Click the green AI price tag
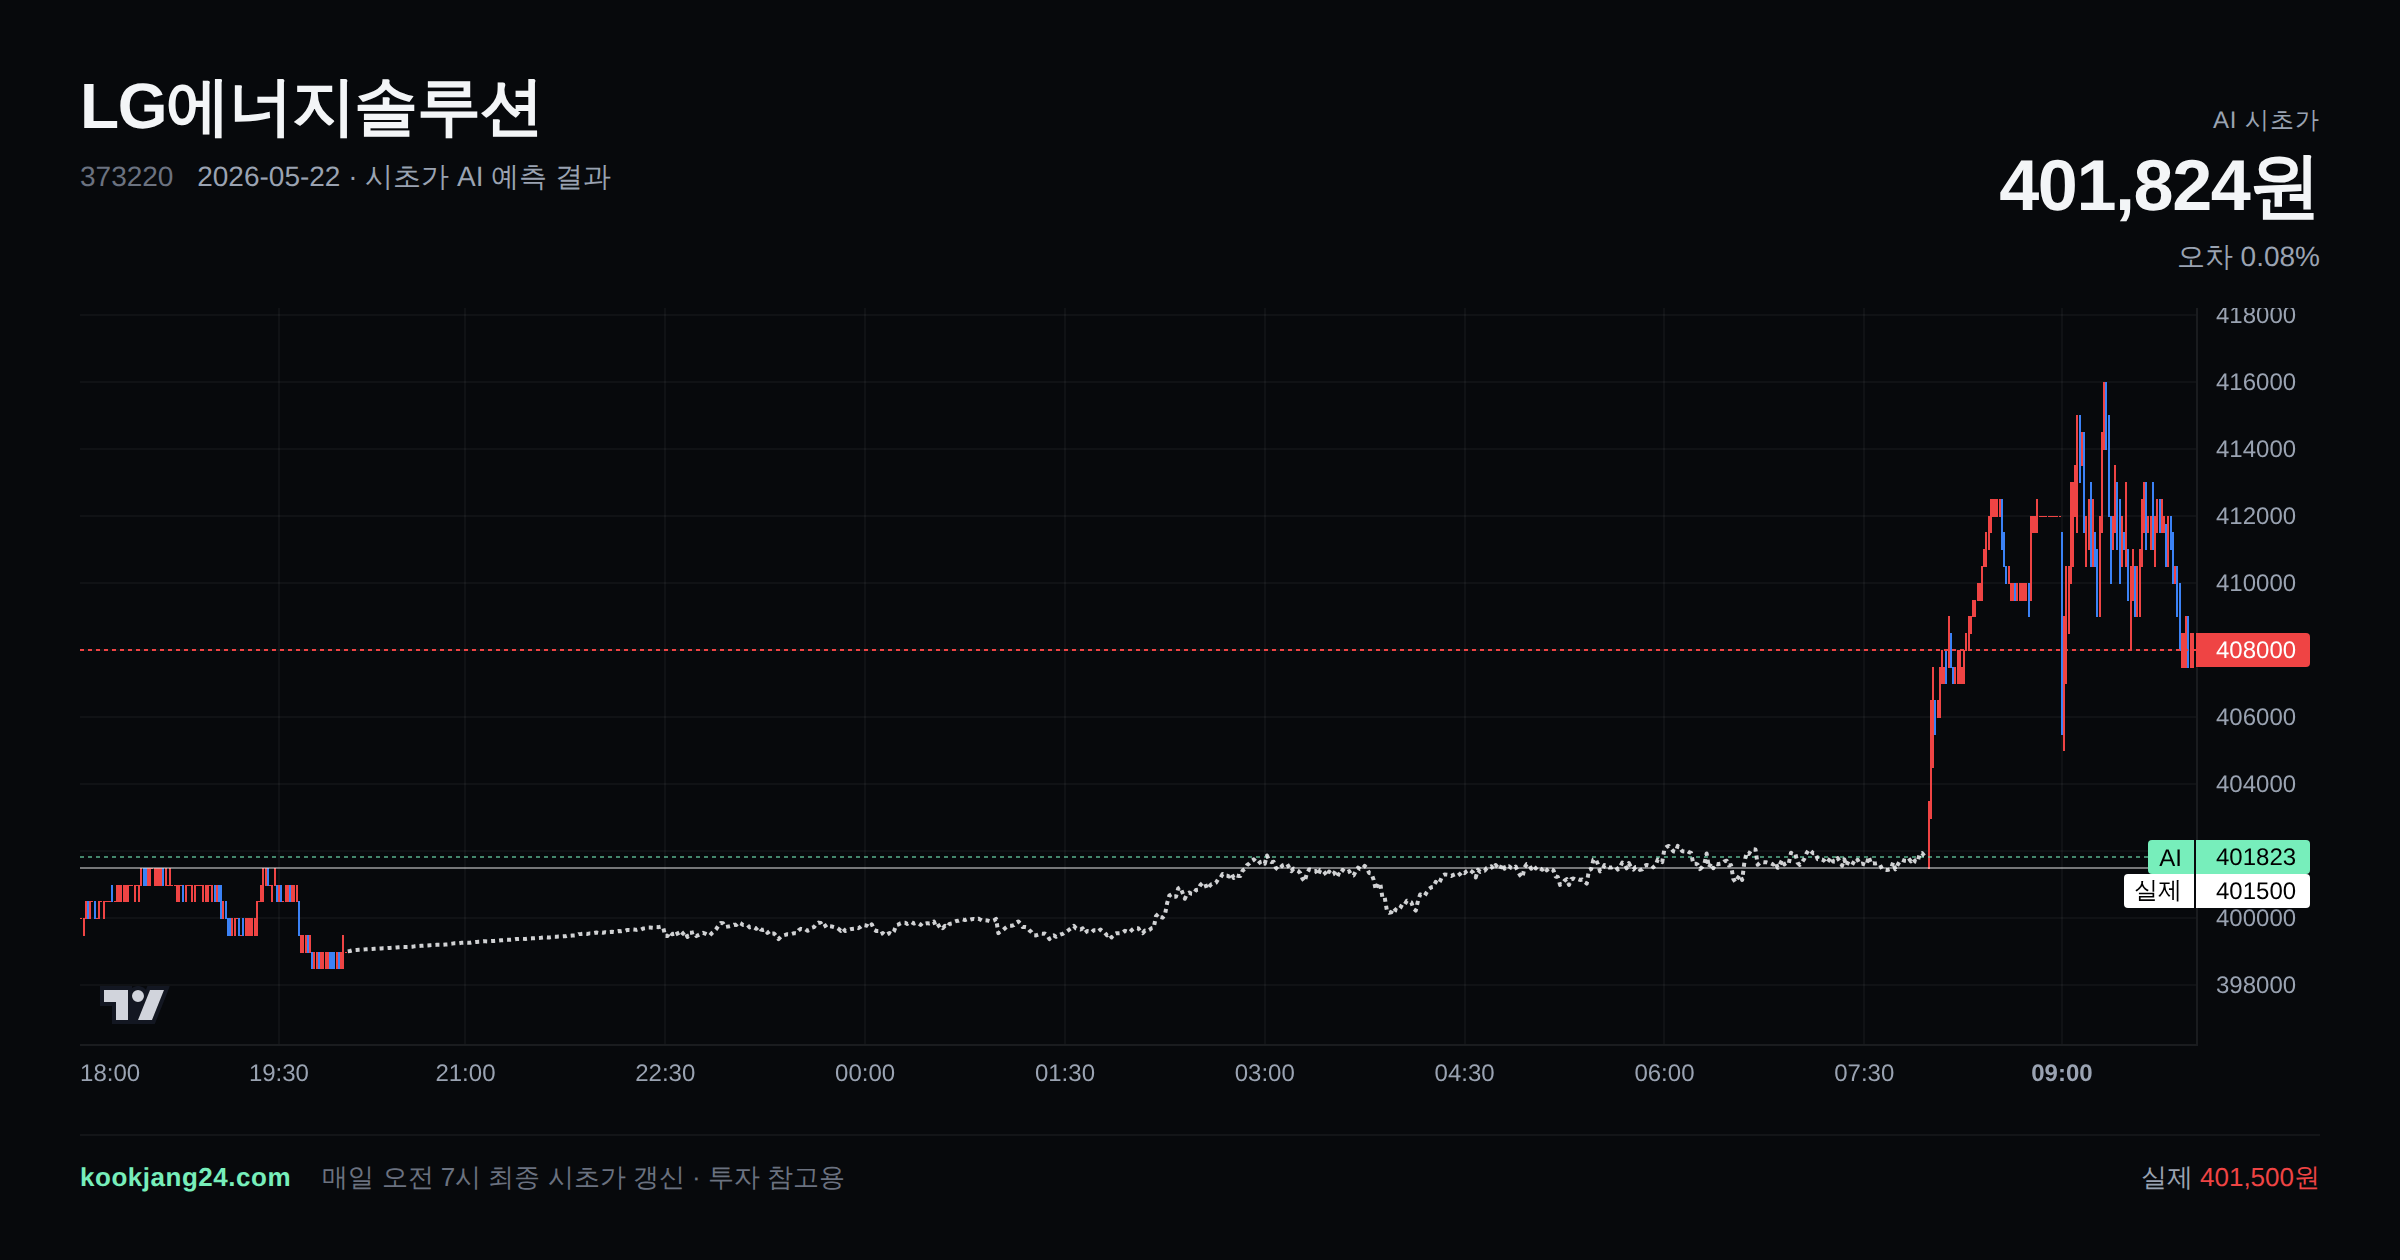Viewport: 2400px width, 1260px height. [x=2170, y=857]
